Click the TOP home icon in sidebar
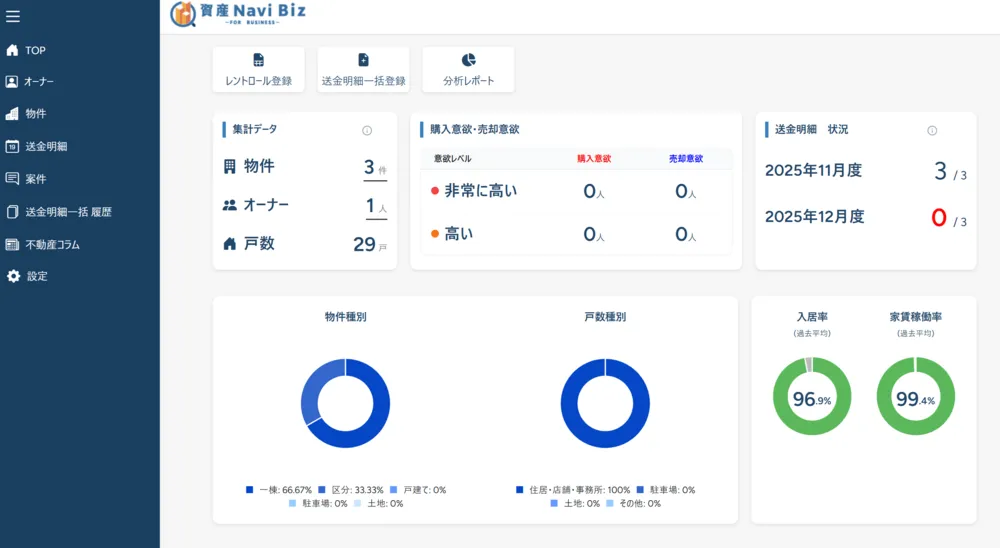Screen dimensions: 1000x548 12,50
